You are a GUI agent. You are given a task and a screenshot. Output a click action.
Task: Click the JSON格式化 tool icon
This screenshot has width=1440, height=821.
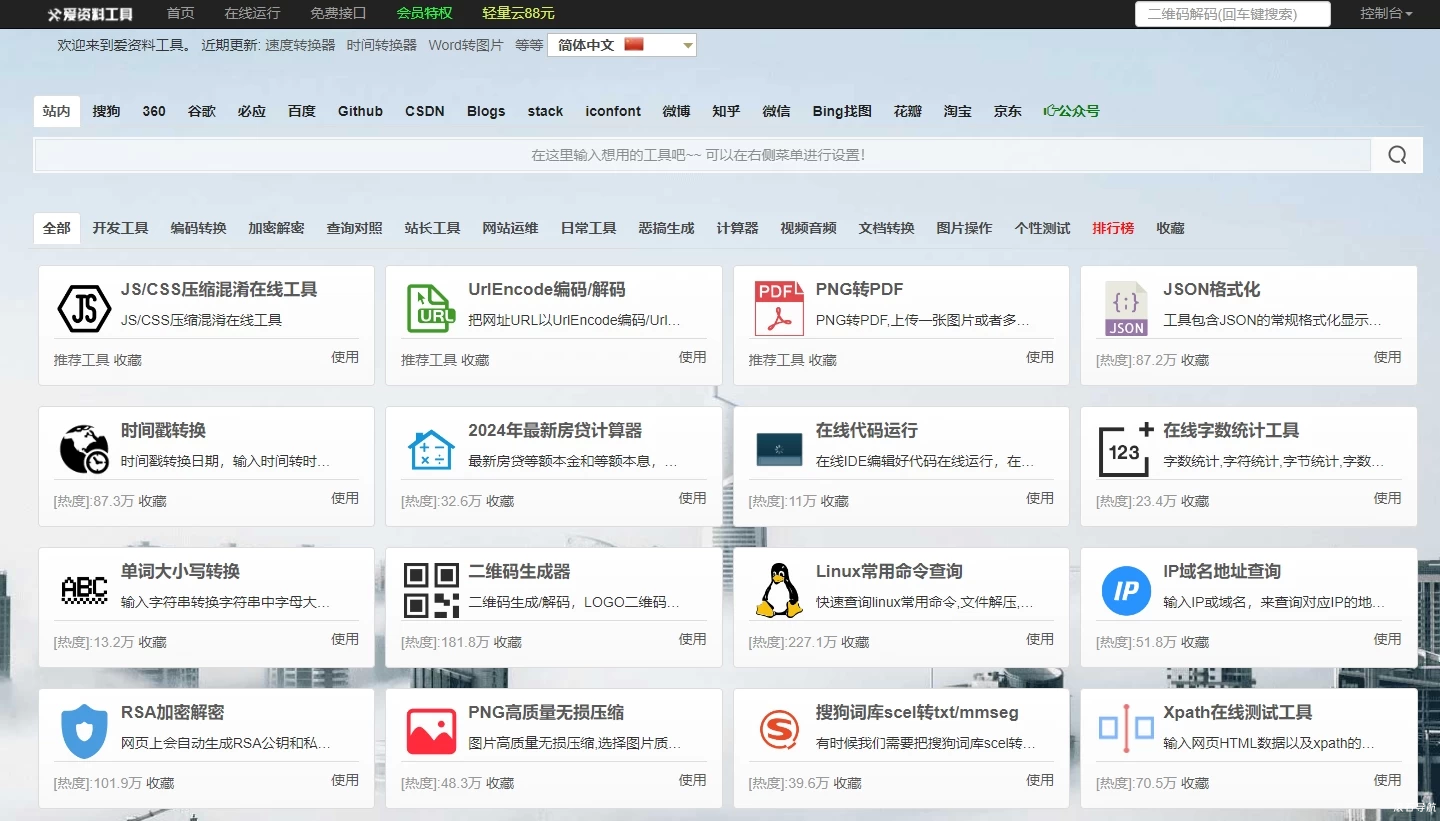coord(1125,308)
